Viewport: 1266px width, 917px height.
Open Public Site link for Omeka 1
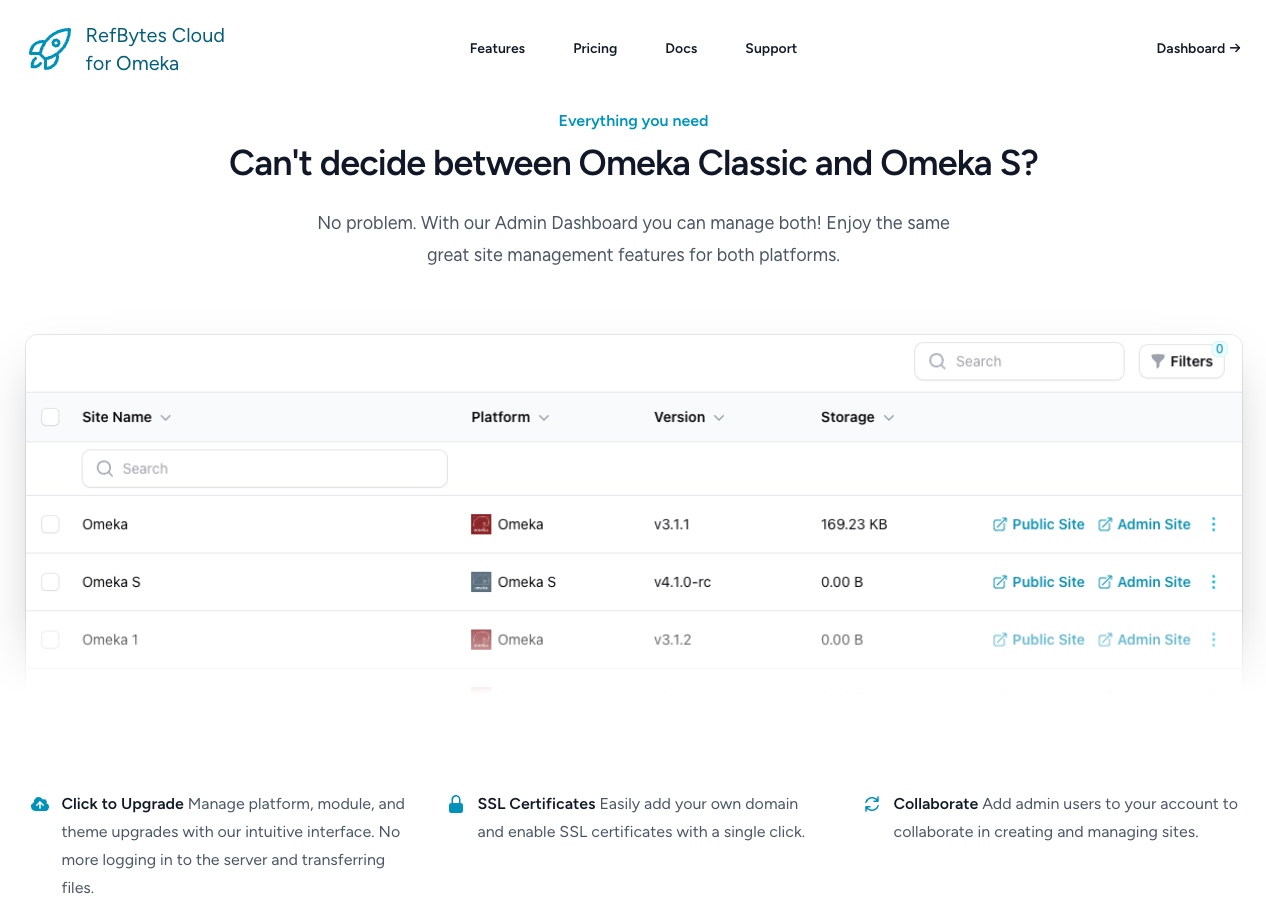(x=1038, y=640)
